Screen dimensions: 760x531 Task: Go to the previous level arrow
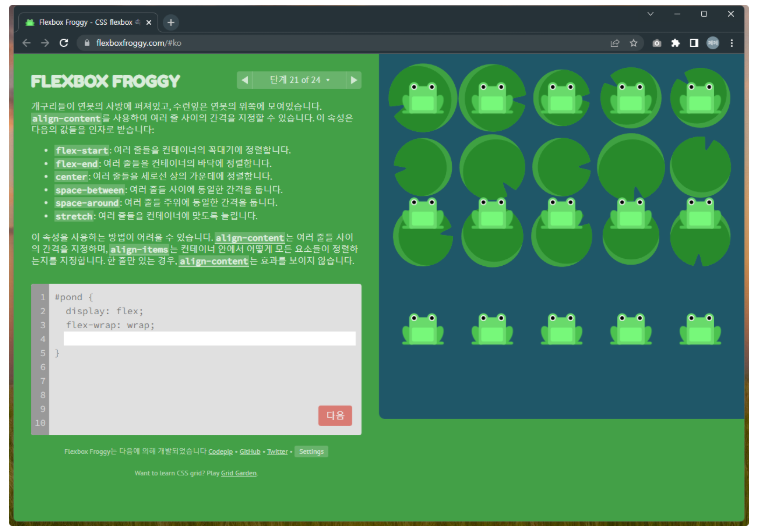click(x=245, y=80)
